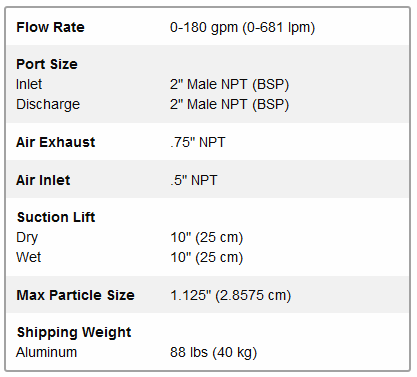Select the Aluminum 88 lbs (40 kg) value
The width and height of the screenshot is (417, 377).
pyautogui.click(x=213, y=353)
